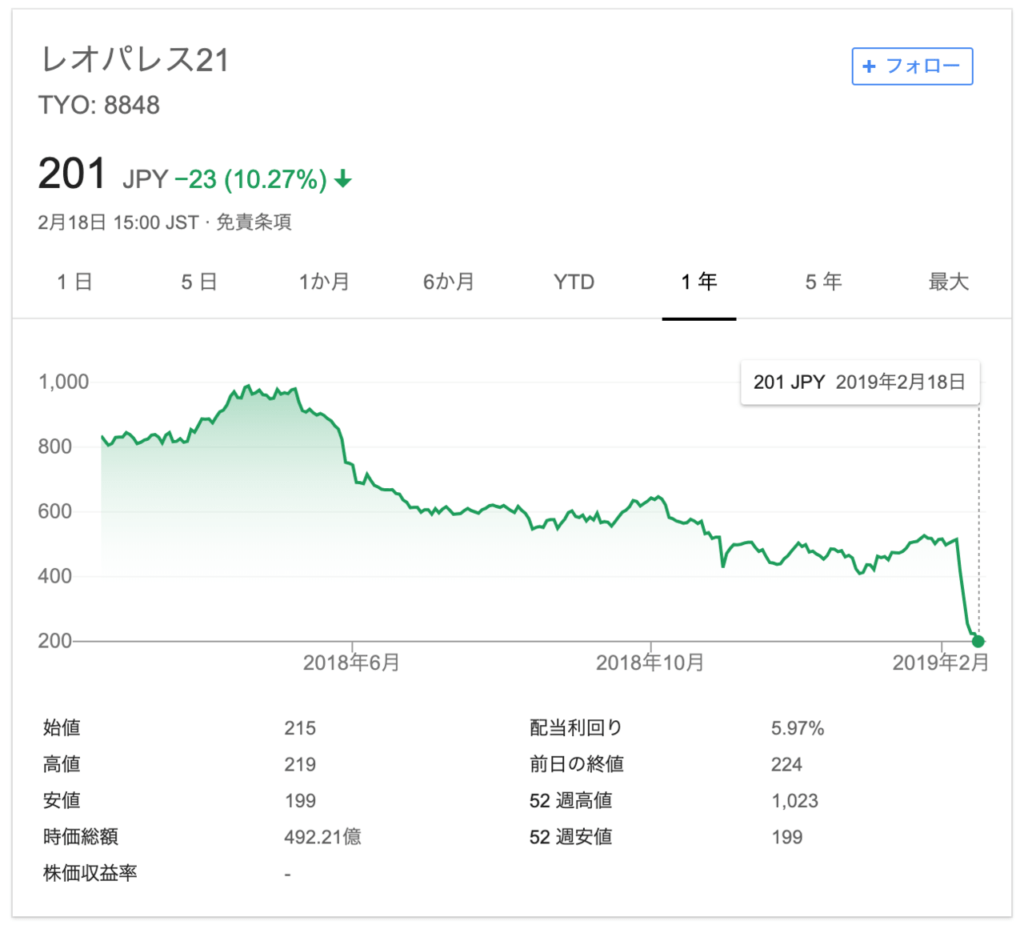Click the 2018年6月 axis label
The height and width of the screenshot is (929, 1024).
coord(351,663)
